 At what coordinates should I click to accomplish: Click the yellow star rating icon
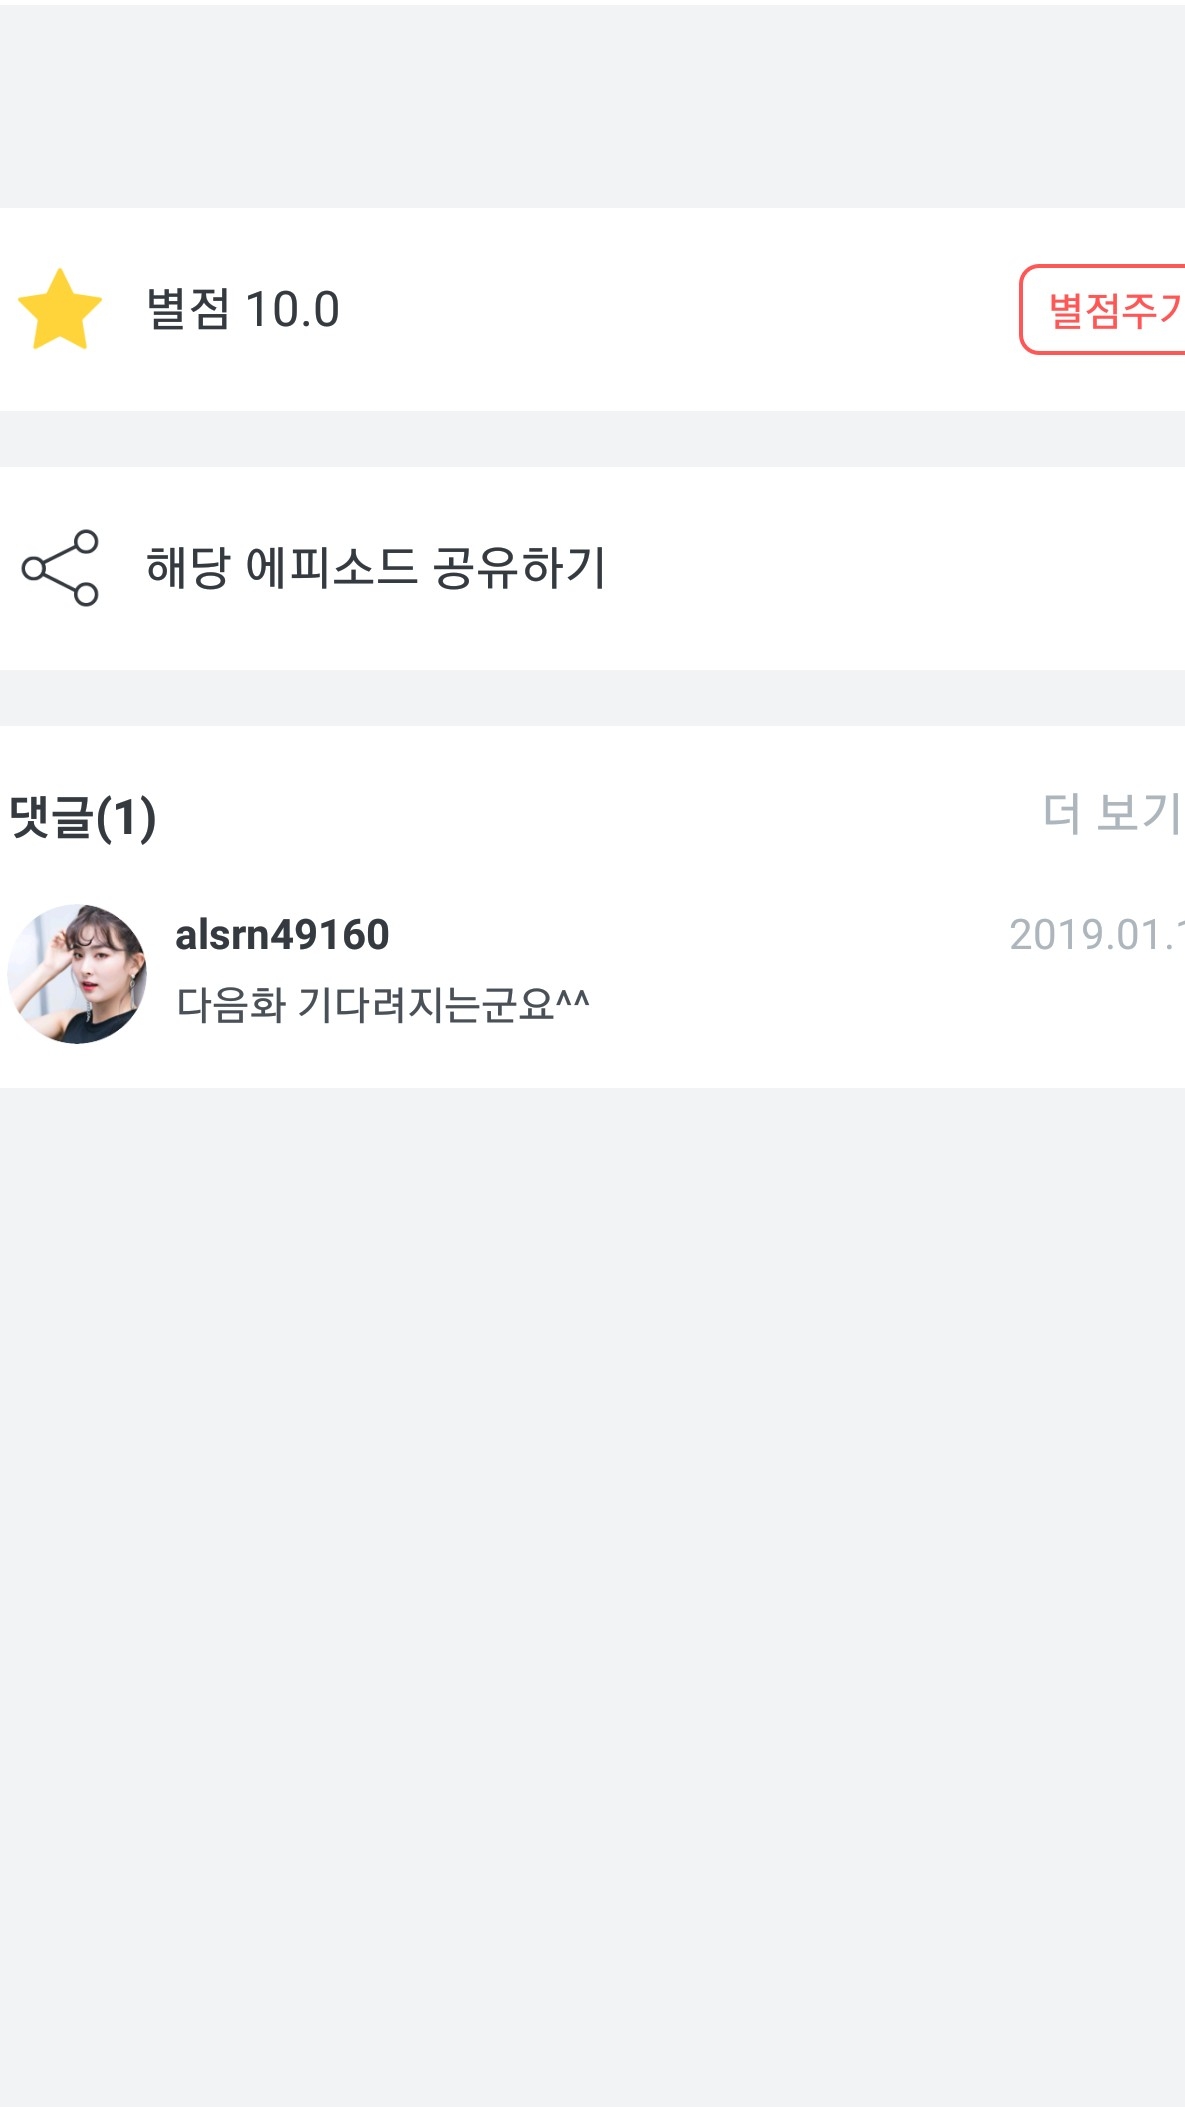click(60, 310)
